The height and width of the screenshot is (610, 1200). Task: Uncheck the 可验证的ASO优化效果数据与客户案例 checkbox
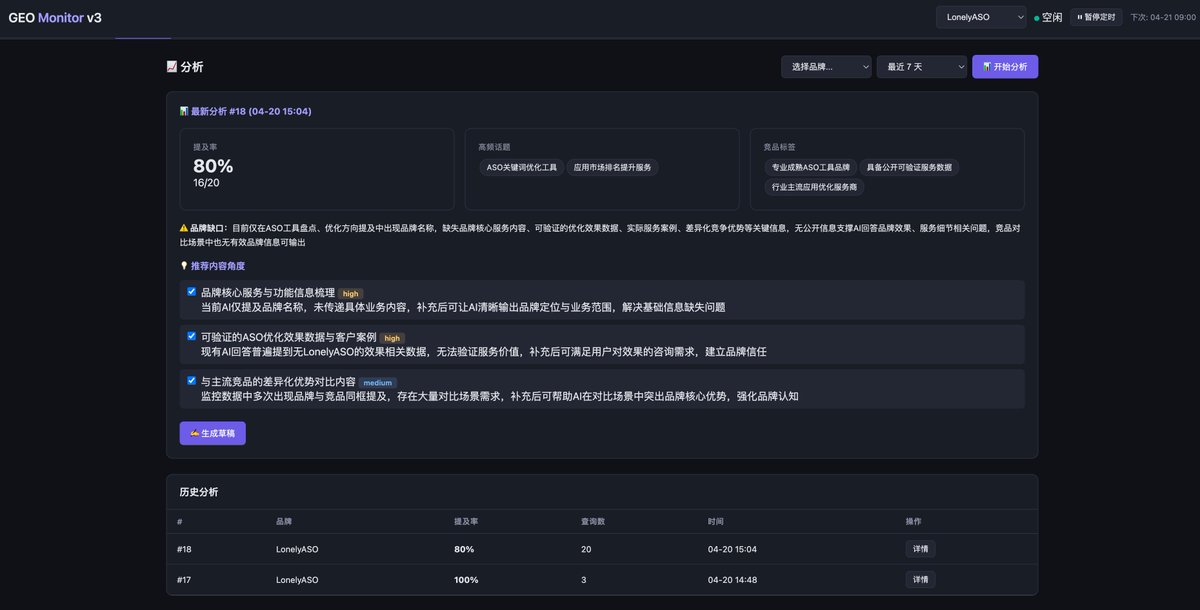[192, 336]
